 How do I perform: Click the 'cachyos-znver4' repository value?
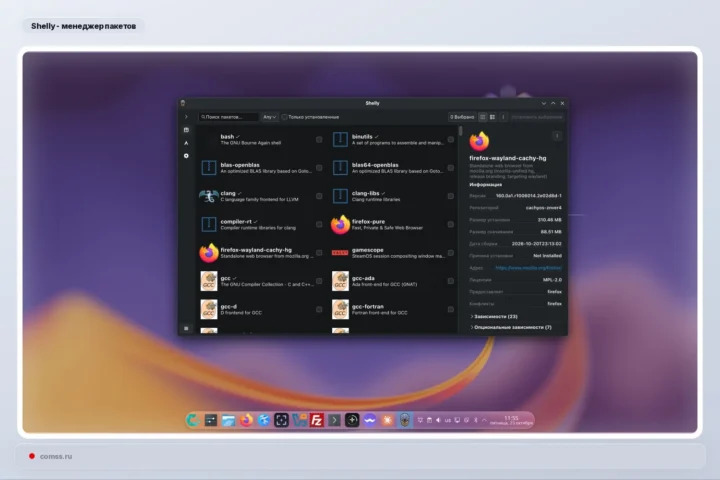coord(544,208)
